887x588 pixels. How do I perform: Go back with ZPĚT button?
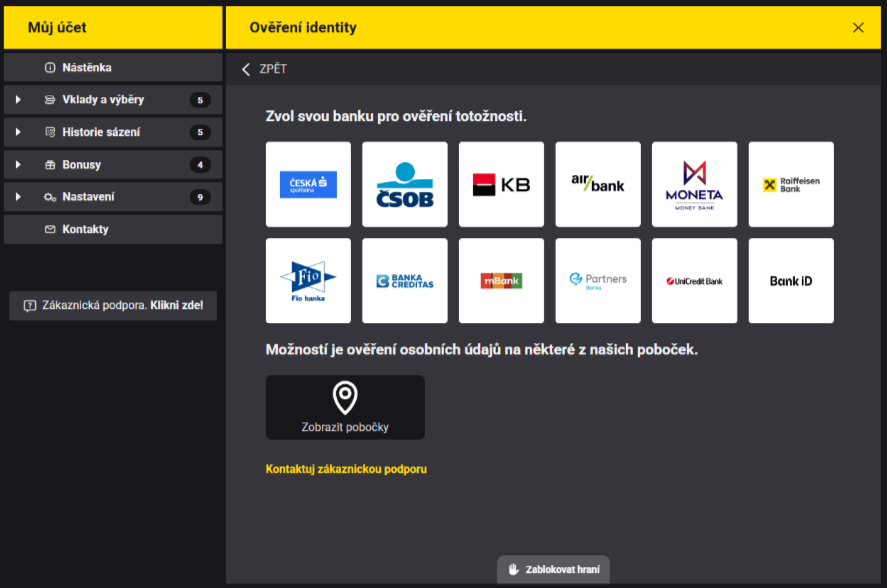[265, 69]
